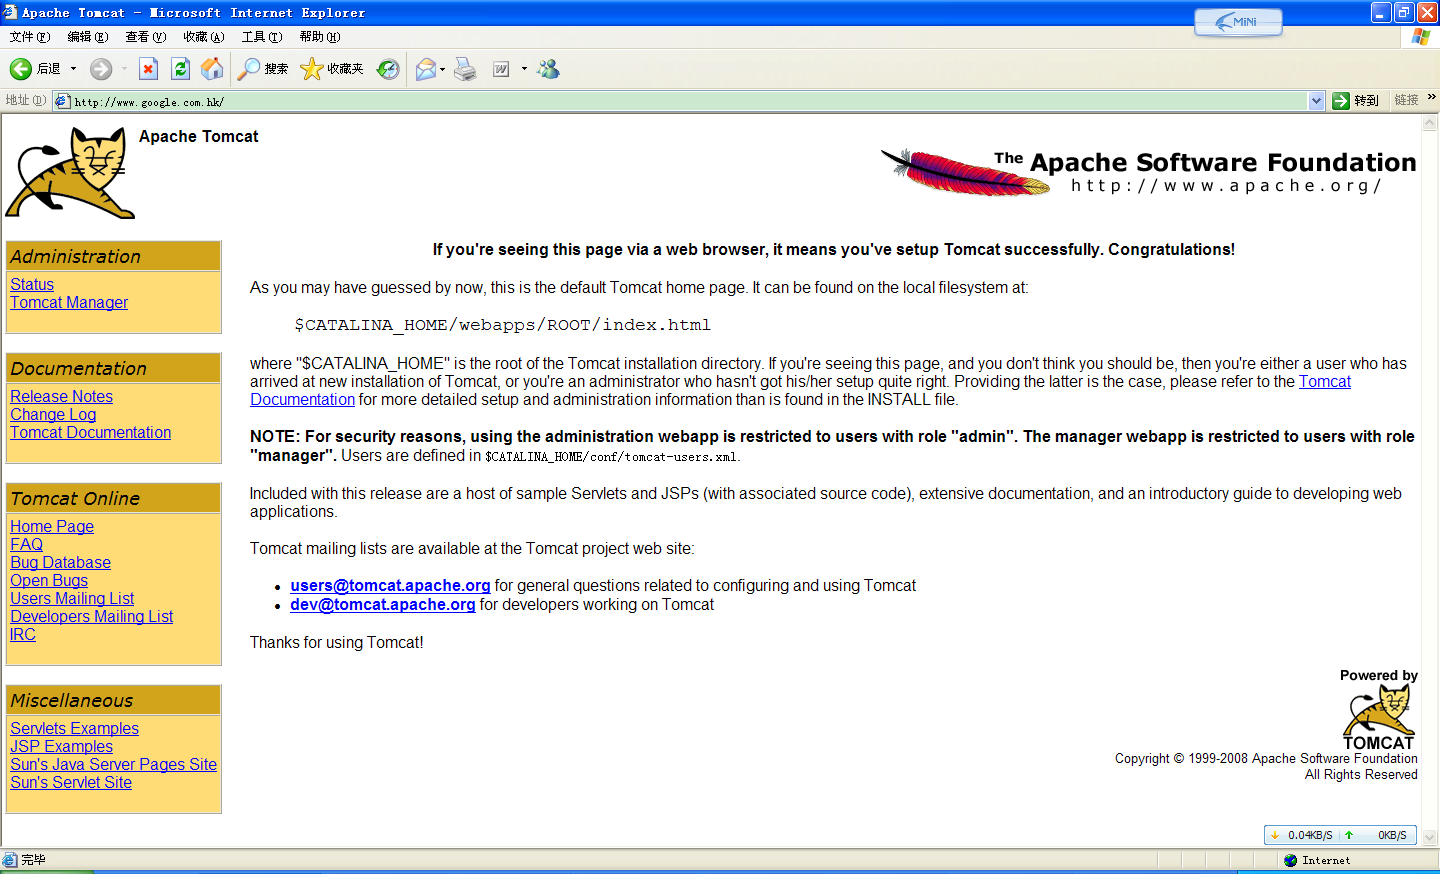Click the Apache Software Foundation feather banner

1148,172
